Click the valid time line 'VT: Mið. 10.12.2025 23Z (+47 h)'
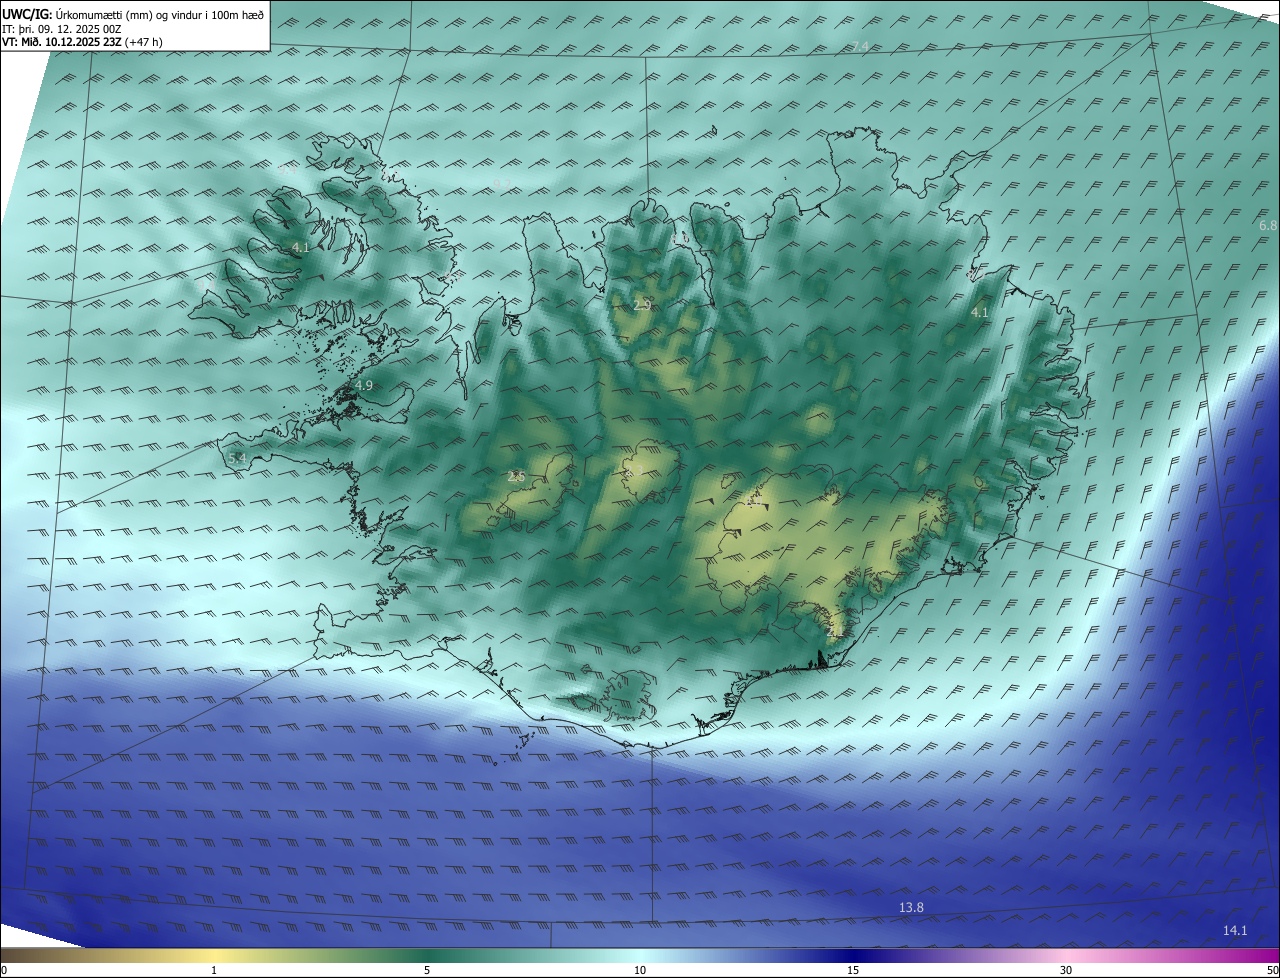Viewport: 1280px width, 978px height. click(x=82, y=42)
